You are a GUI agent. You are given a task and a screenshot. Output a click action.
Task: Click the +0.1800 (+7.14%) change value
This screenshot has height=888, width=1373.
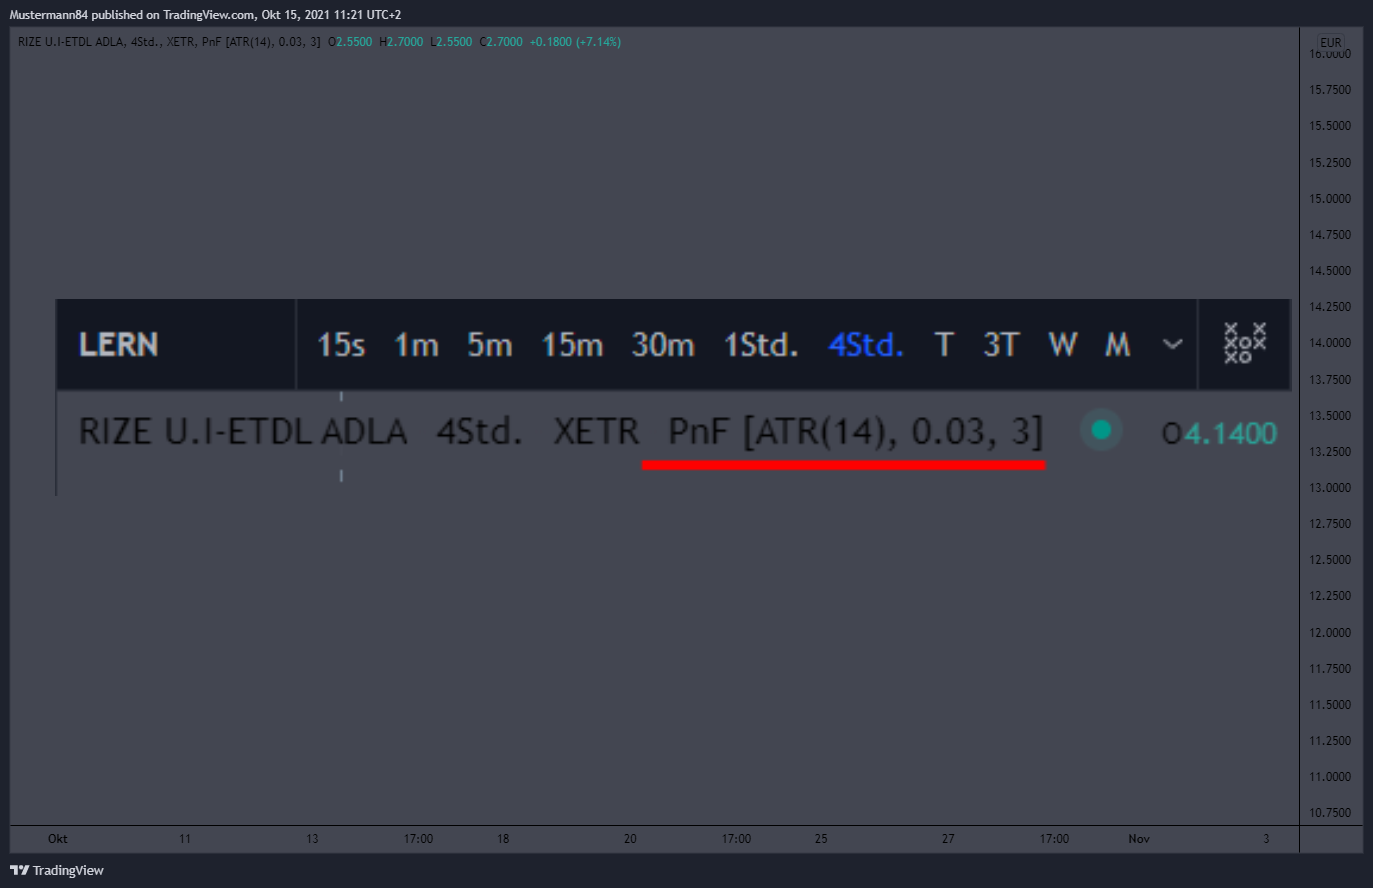click(x=575, y=42)
